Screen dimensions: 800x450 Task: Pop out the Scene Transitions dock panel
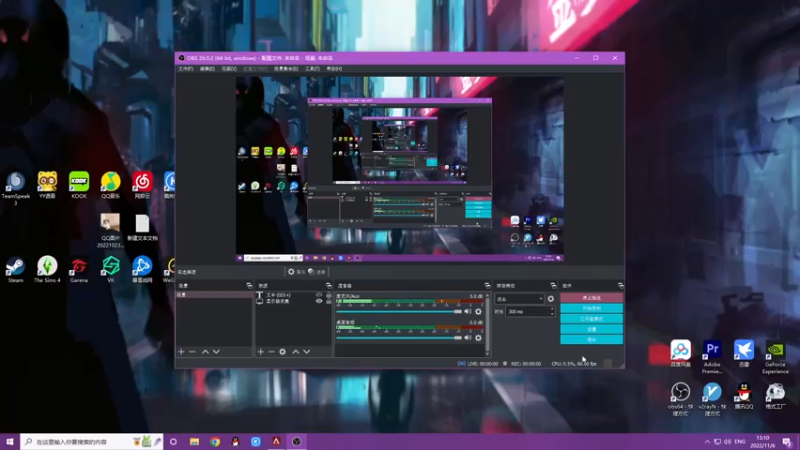553,286
